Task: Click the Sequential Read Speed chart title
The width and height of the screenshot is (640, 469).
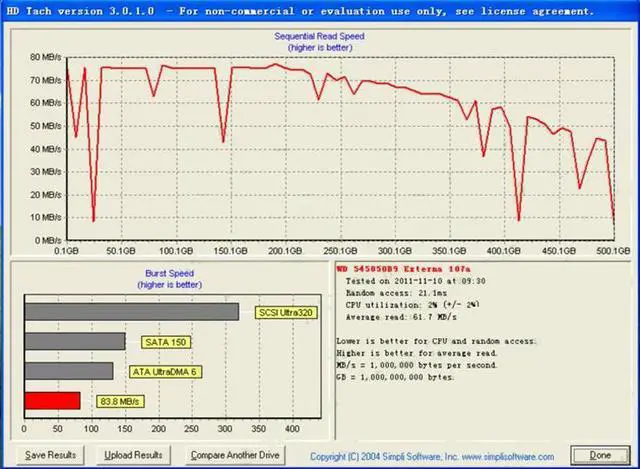Action: click(x=319, y=36)
